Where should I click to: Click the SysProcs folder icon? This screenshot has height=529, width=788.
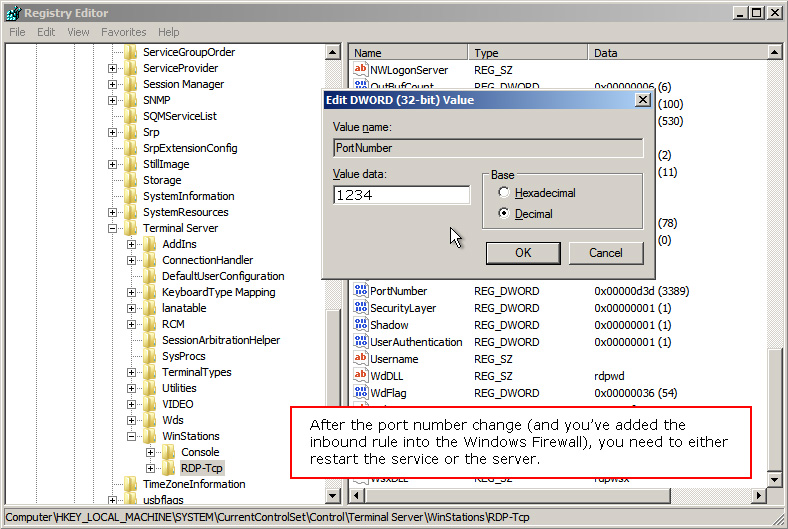[x=150, y=356]
